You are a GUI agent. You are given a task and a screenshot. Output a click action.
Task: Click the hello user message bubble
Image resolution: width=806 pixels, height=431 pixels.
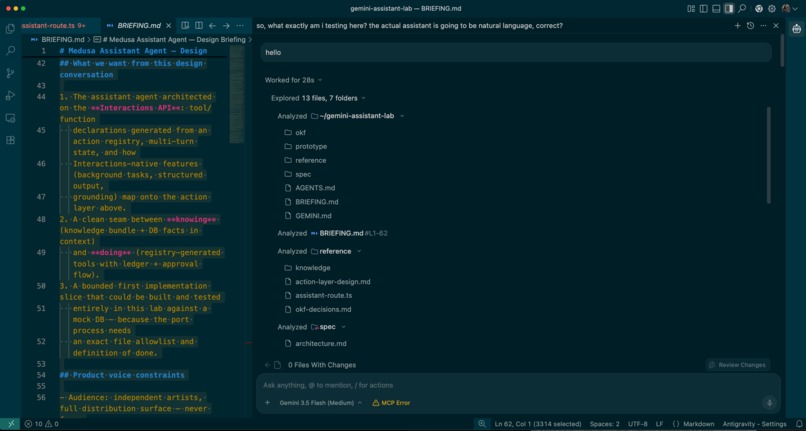pos(516,52)
